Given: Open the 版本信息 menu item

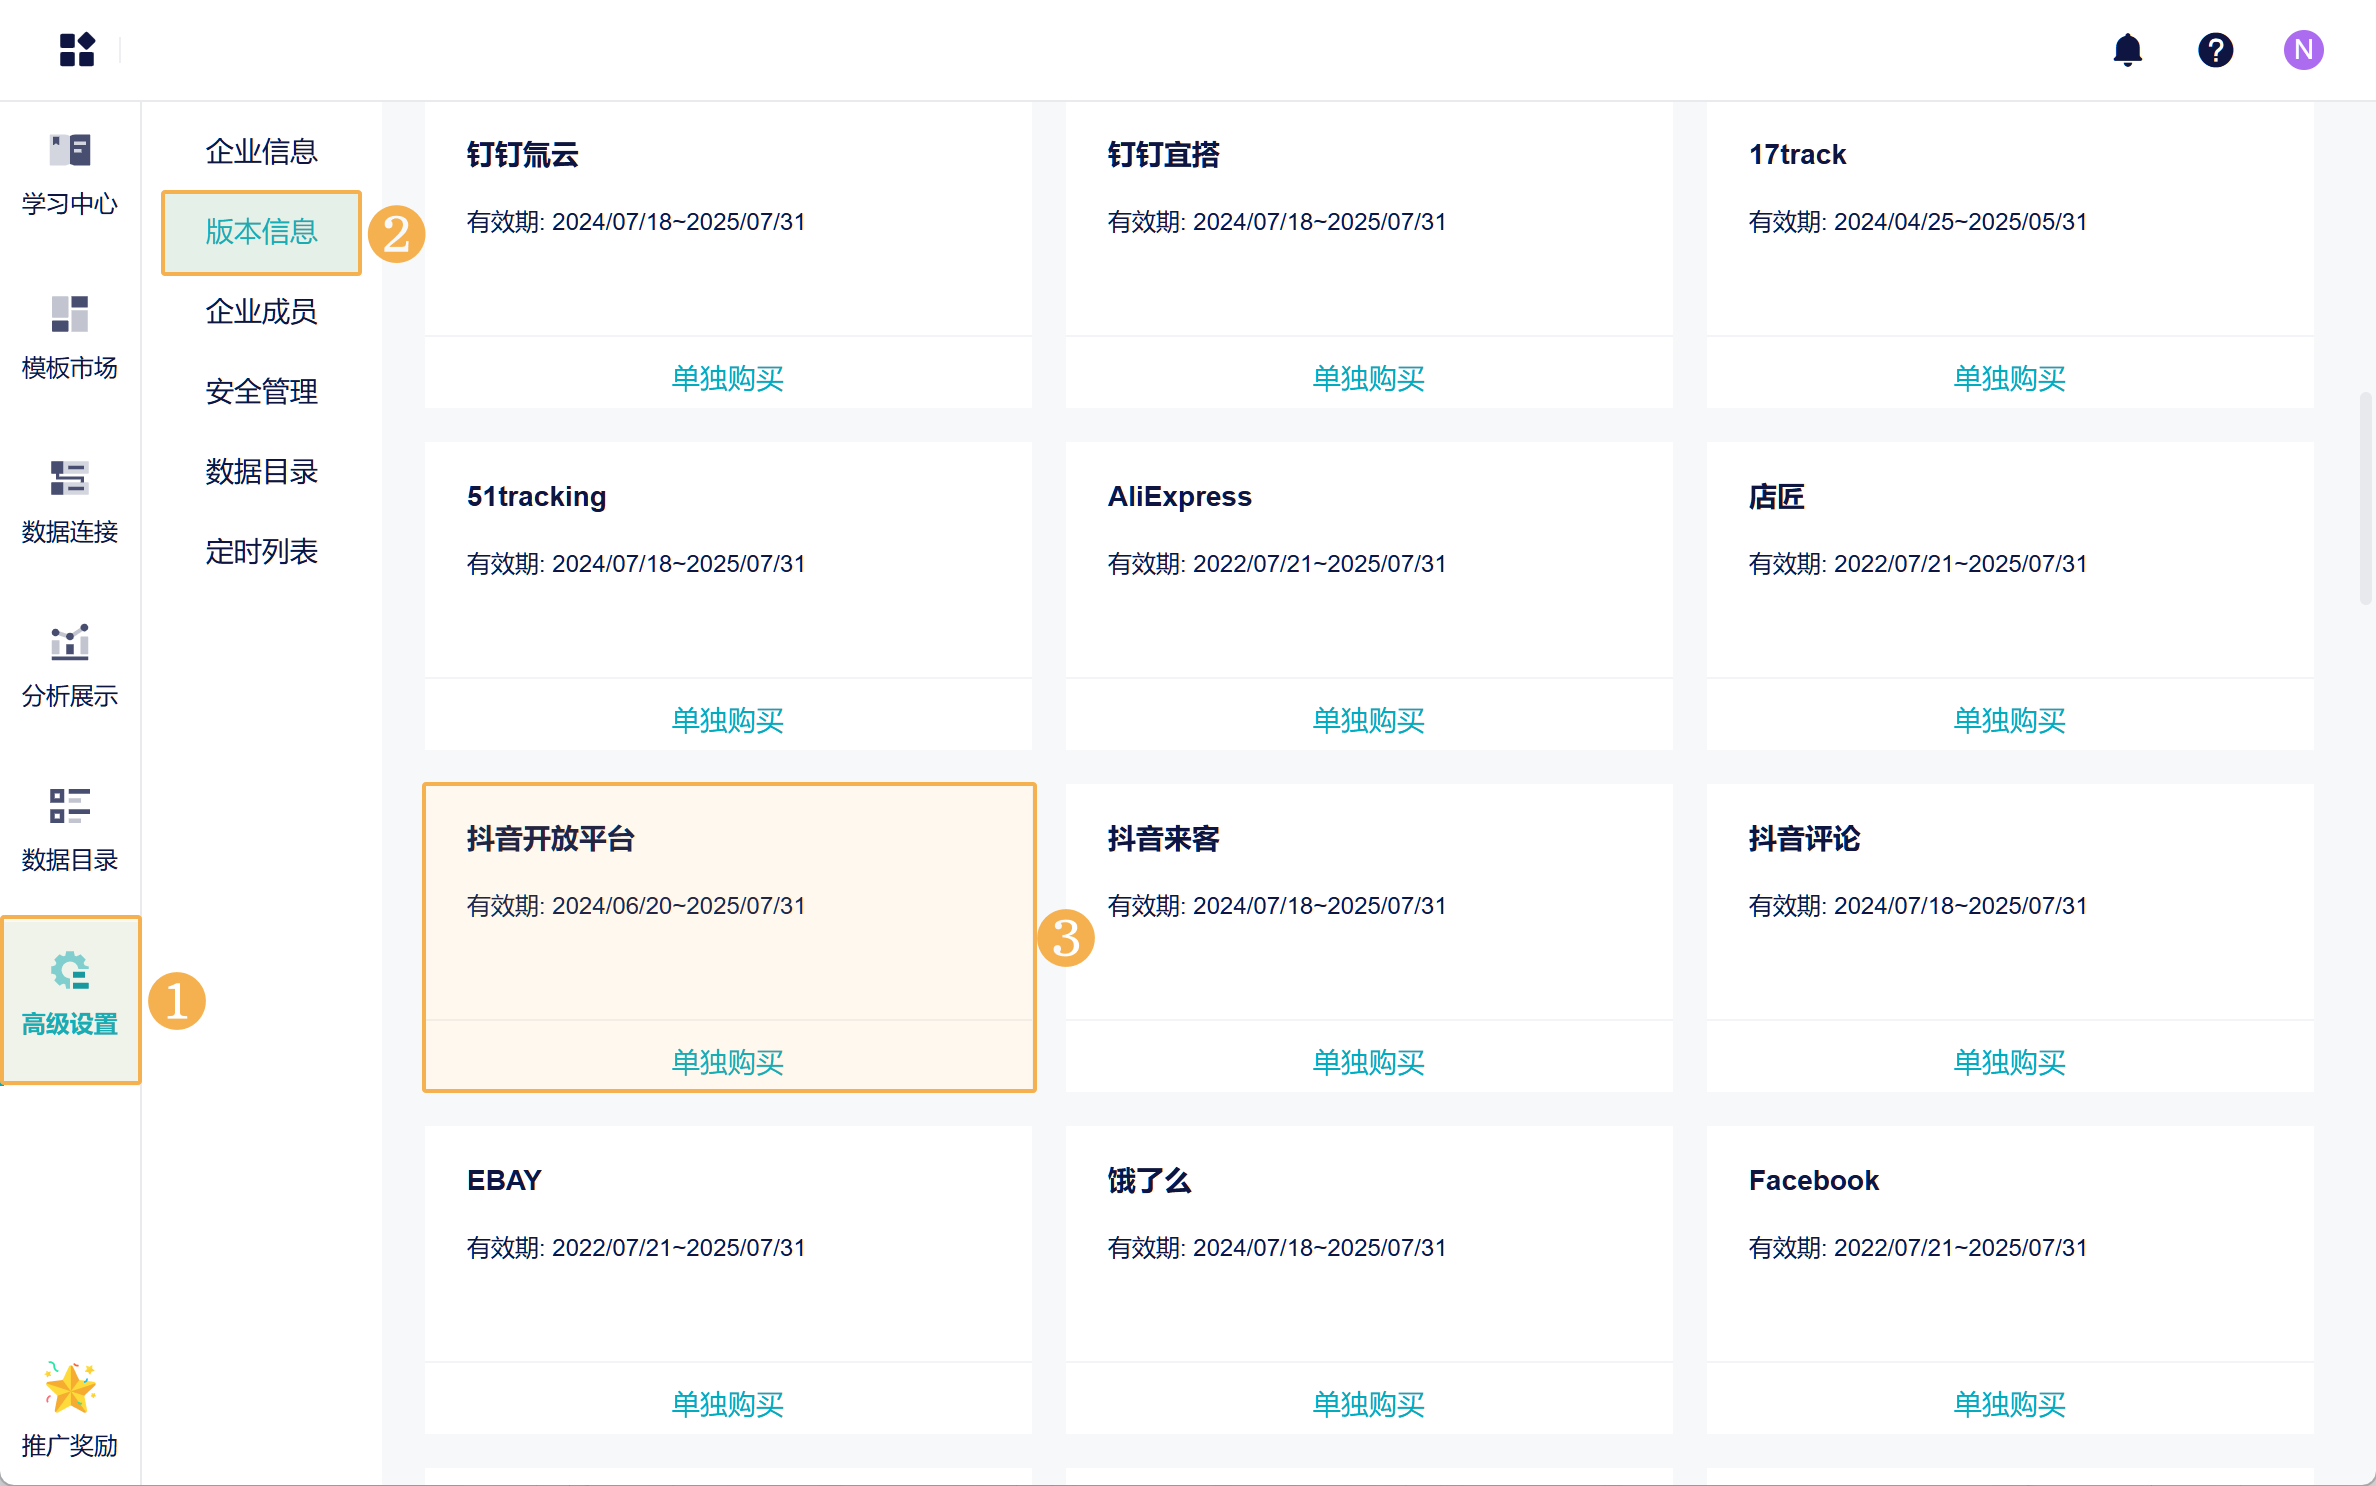Looking at the screenshot, I should coord(261,232).
